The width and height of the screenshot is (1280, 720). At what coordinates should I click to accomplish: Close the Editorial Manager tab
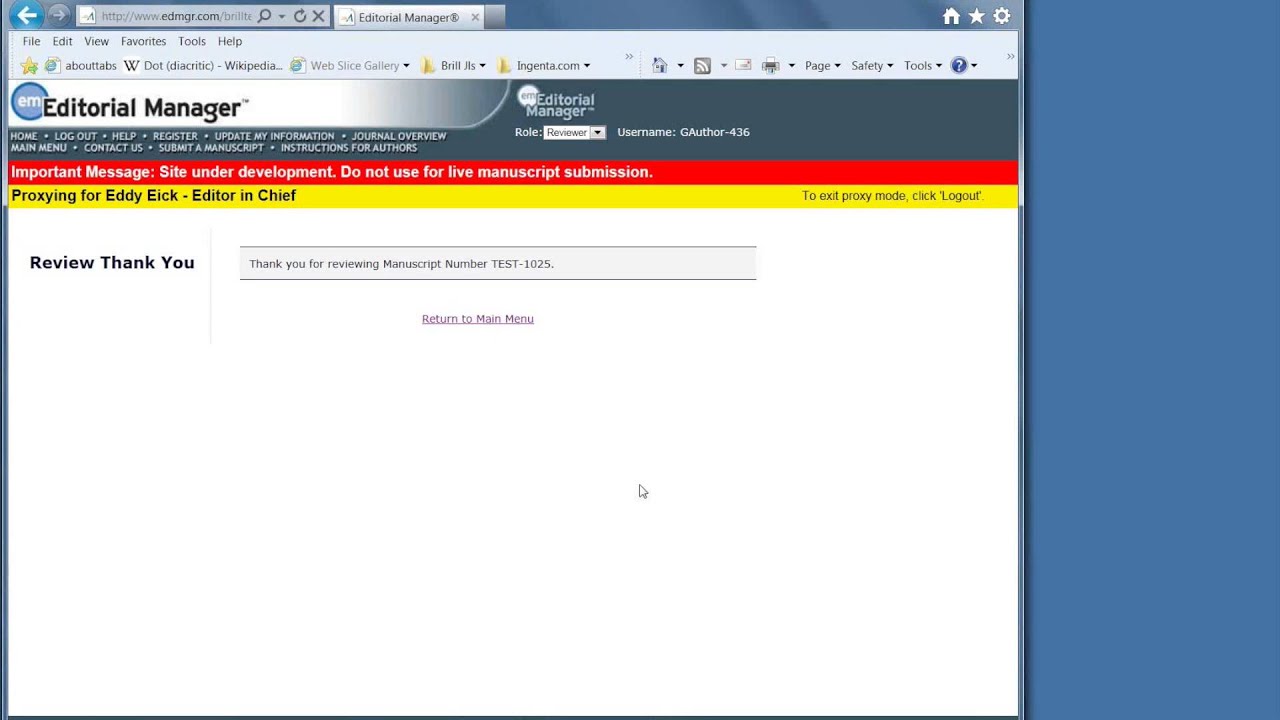point(475,17)
